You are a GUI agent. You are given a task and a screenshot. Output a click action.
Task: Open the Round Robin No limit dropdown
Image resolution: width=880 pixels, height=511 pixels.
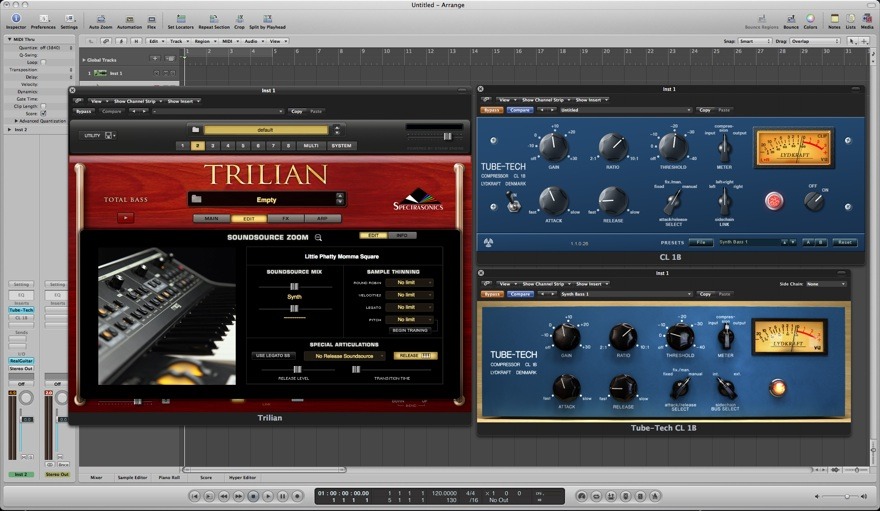(x=409, y=283)
